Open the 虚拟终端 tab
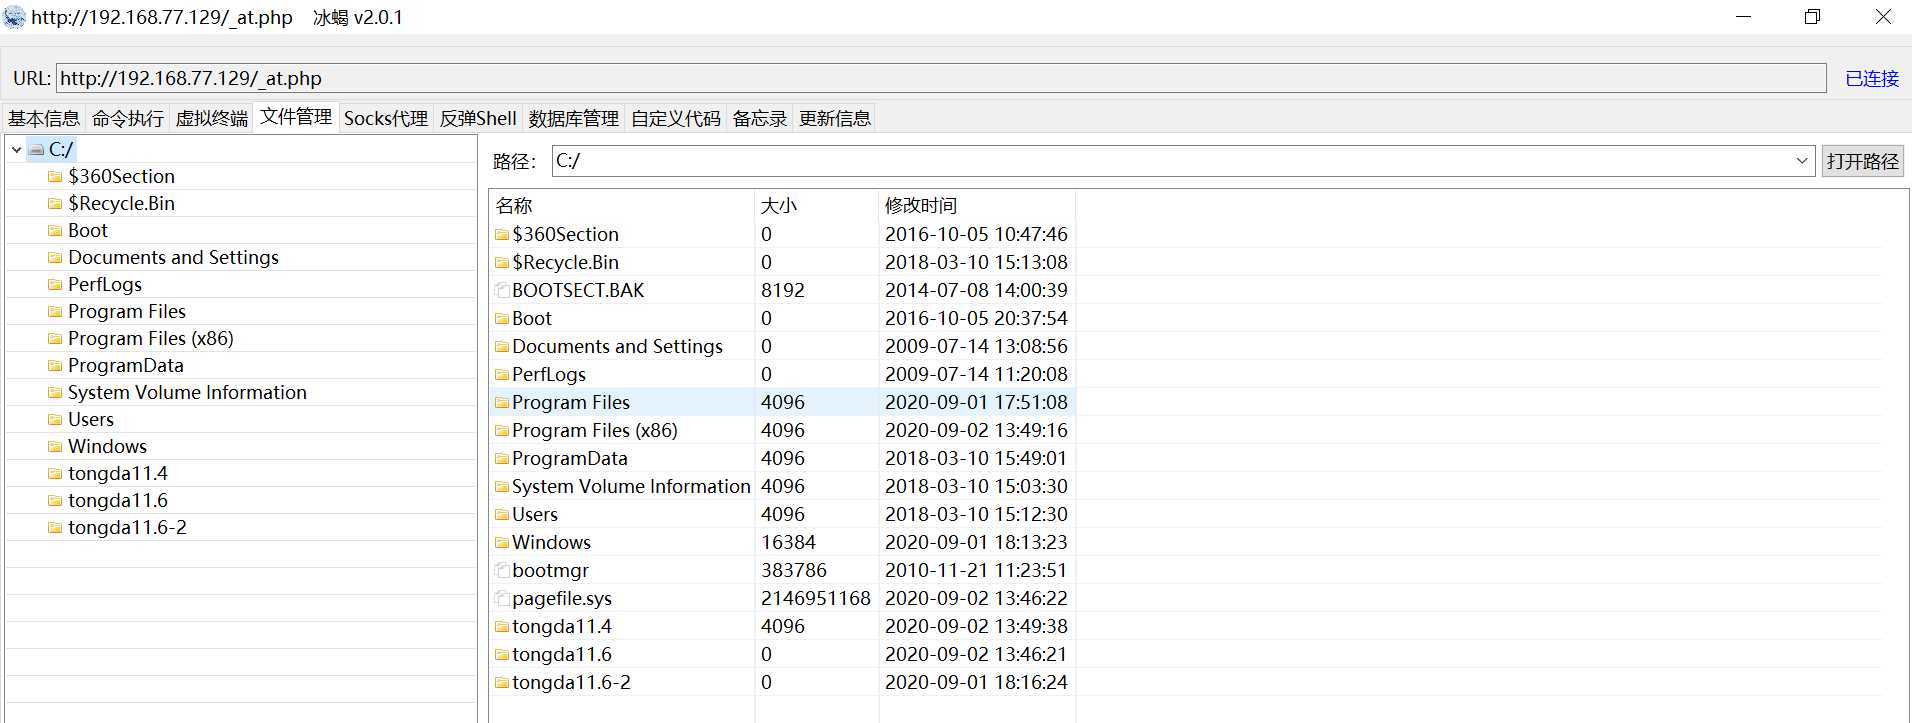This screenshot has height=723, width=1912. (x=212, y=118)
